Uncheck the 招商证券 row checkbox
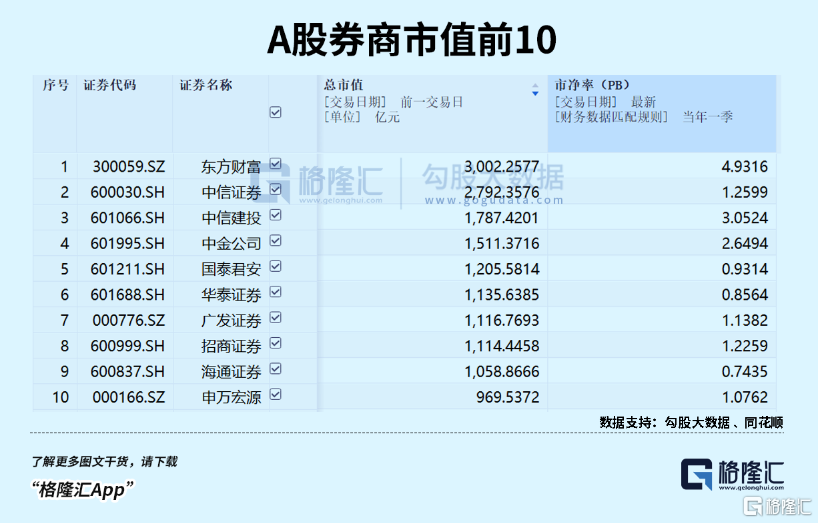 tap(275, 343)
